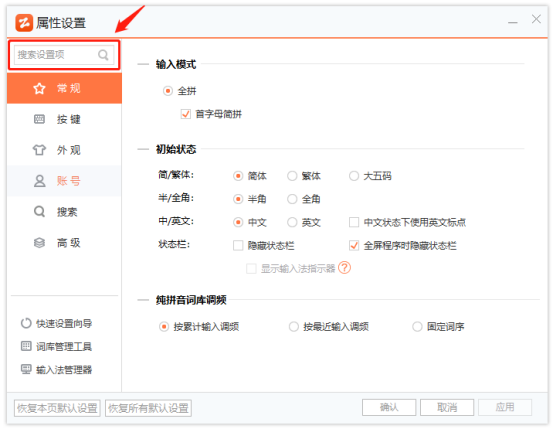
Task: Click 恢复本页默认设置 button
Action: (57, 408)
